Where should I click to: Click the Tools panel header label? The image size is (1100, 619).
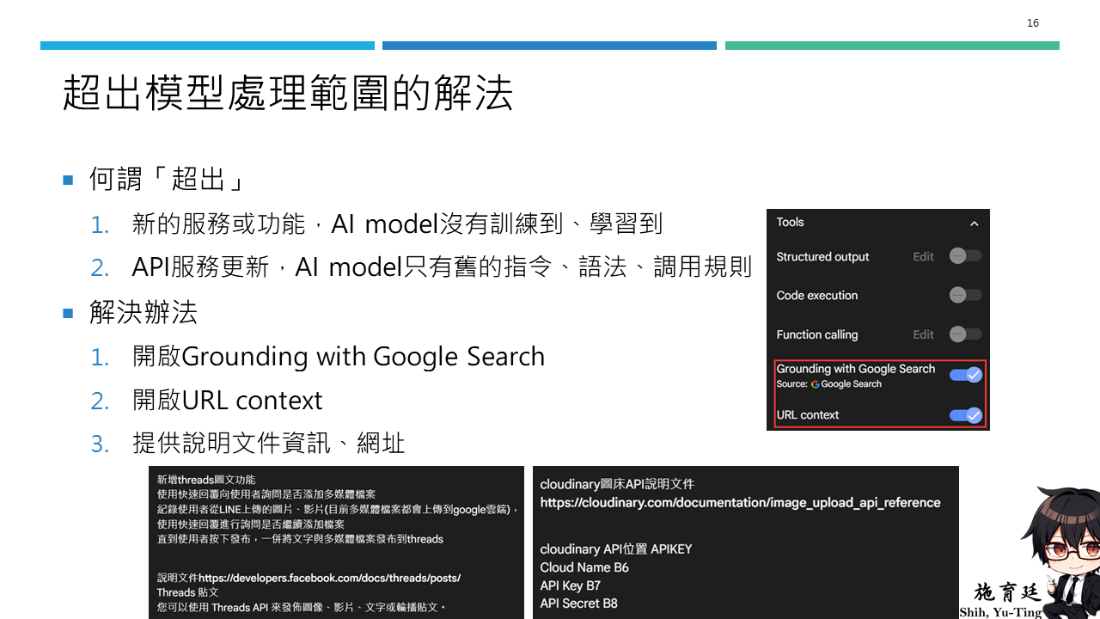790,222
